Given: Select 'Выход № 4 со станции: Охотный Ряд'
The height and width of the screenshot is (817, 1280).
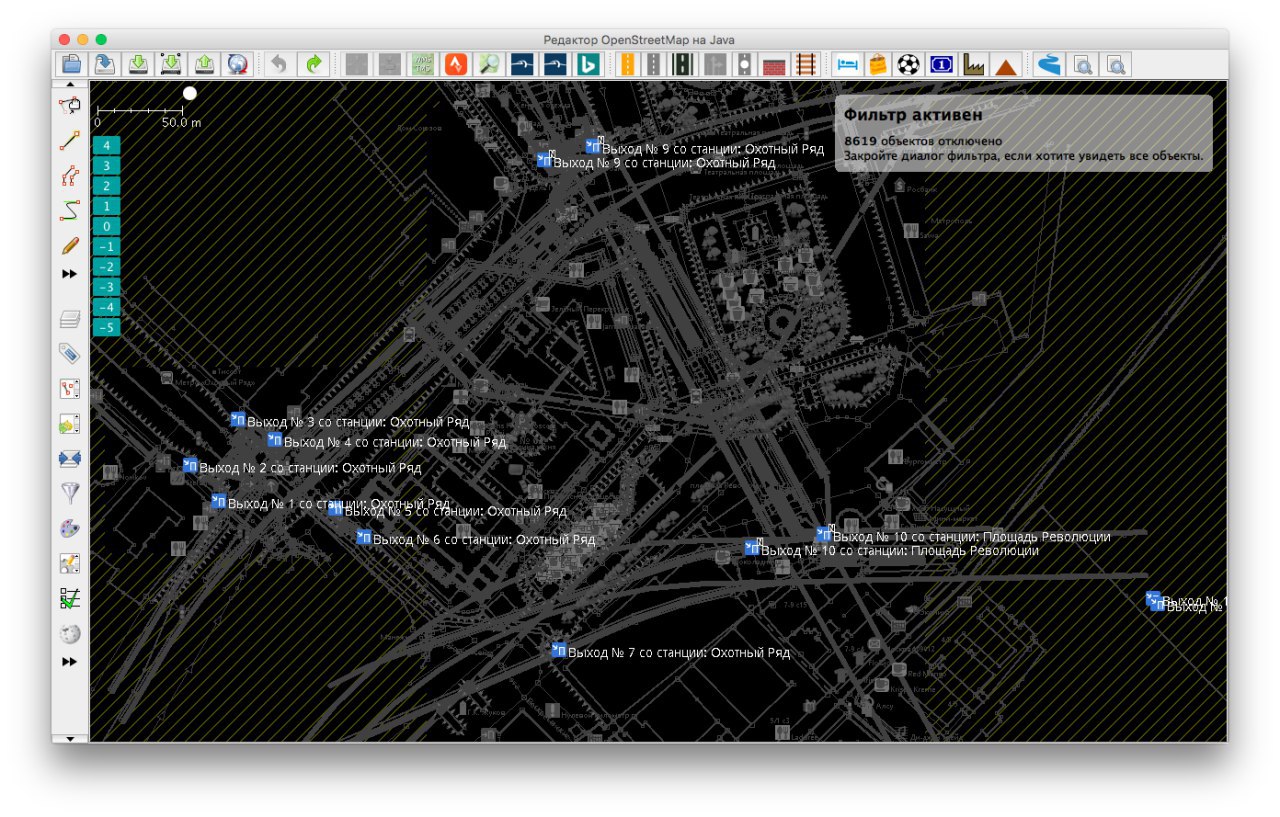Looking at the screenshot, I should 395,442.
